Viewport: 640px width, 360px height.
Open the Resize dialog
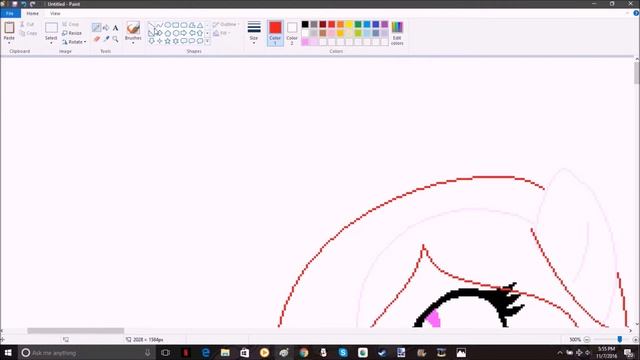[72, 33]
